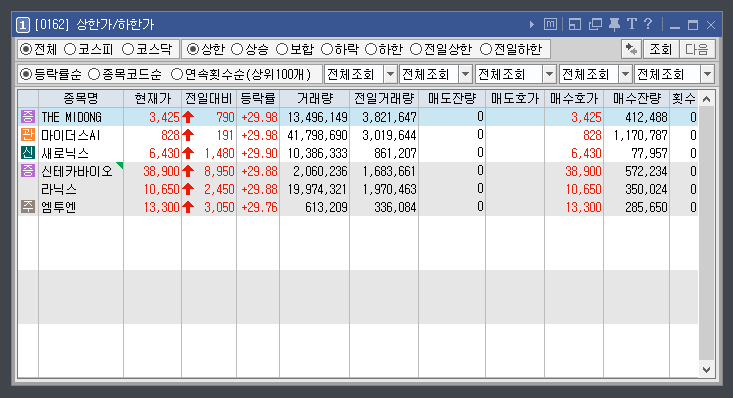
Task: Click up arrow icon in 엠투엔 row
Action: pyautogui.click(x=188, y=207)
